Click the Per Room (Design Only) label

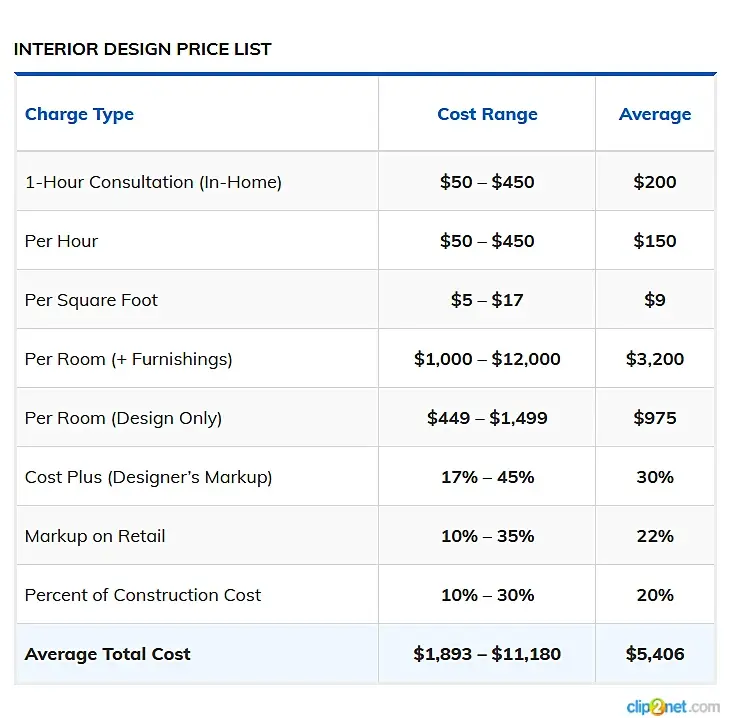point(123,418)
